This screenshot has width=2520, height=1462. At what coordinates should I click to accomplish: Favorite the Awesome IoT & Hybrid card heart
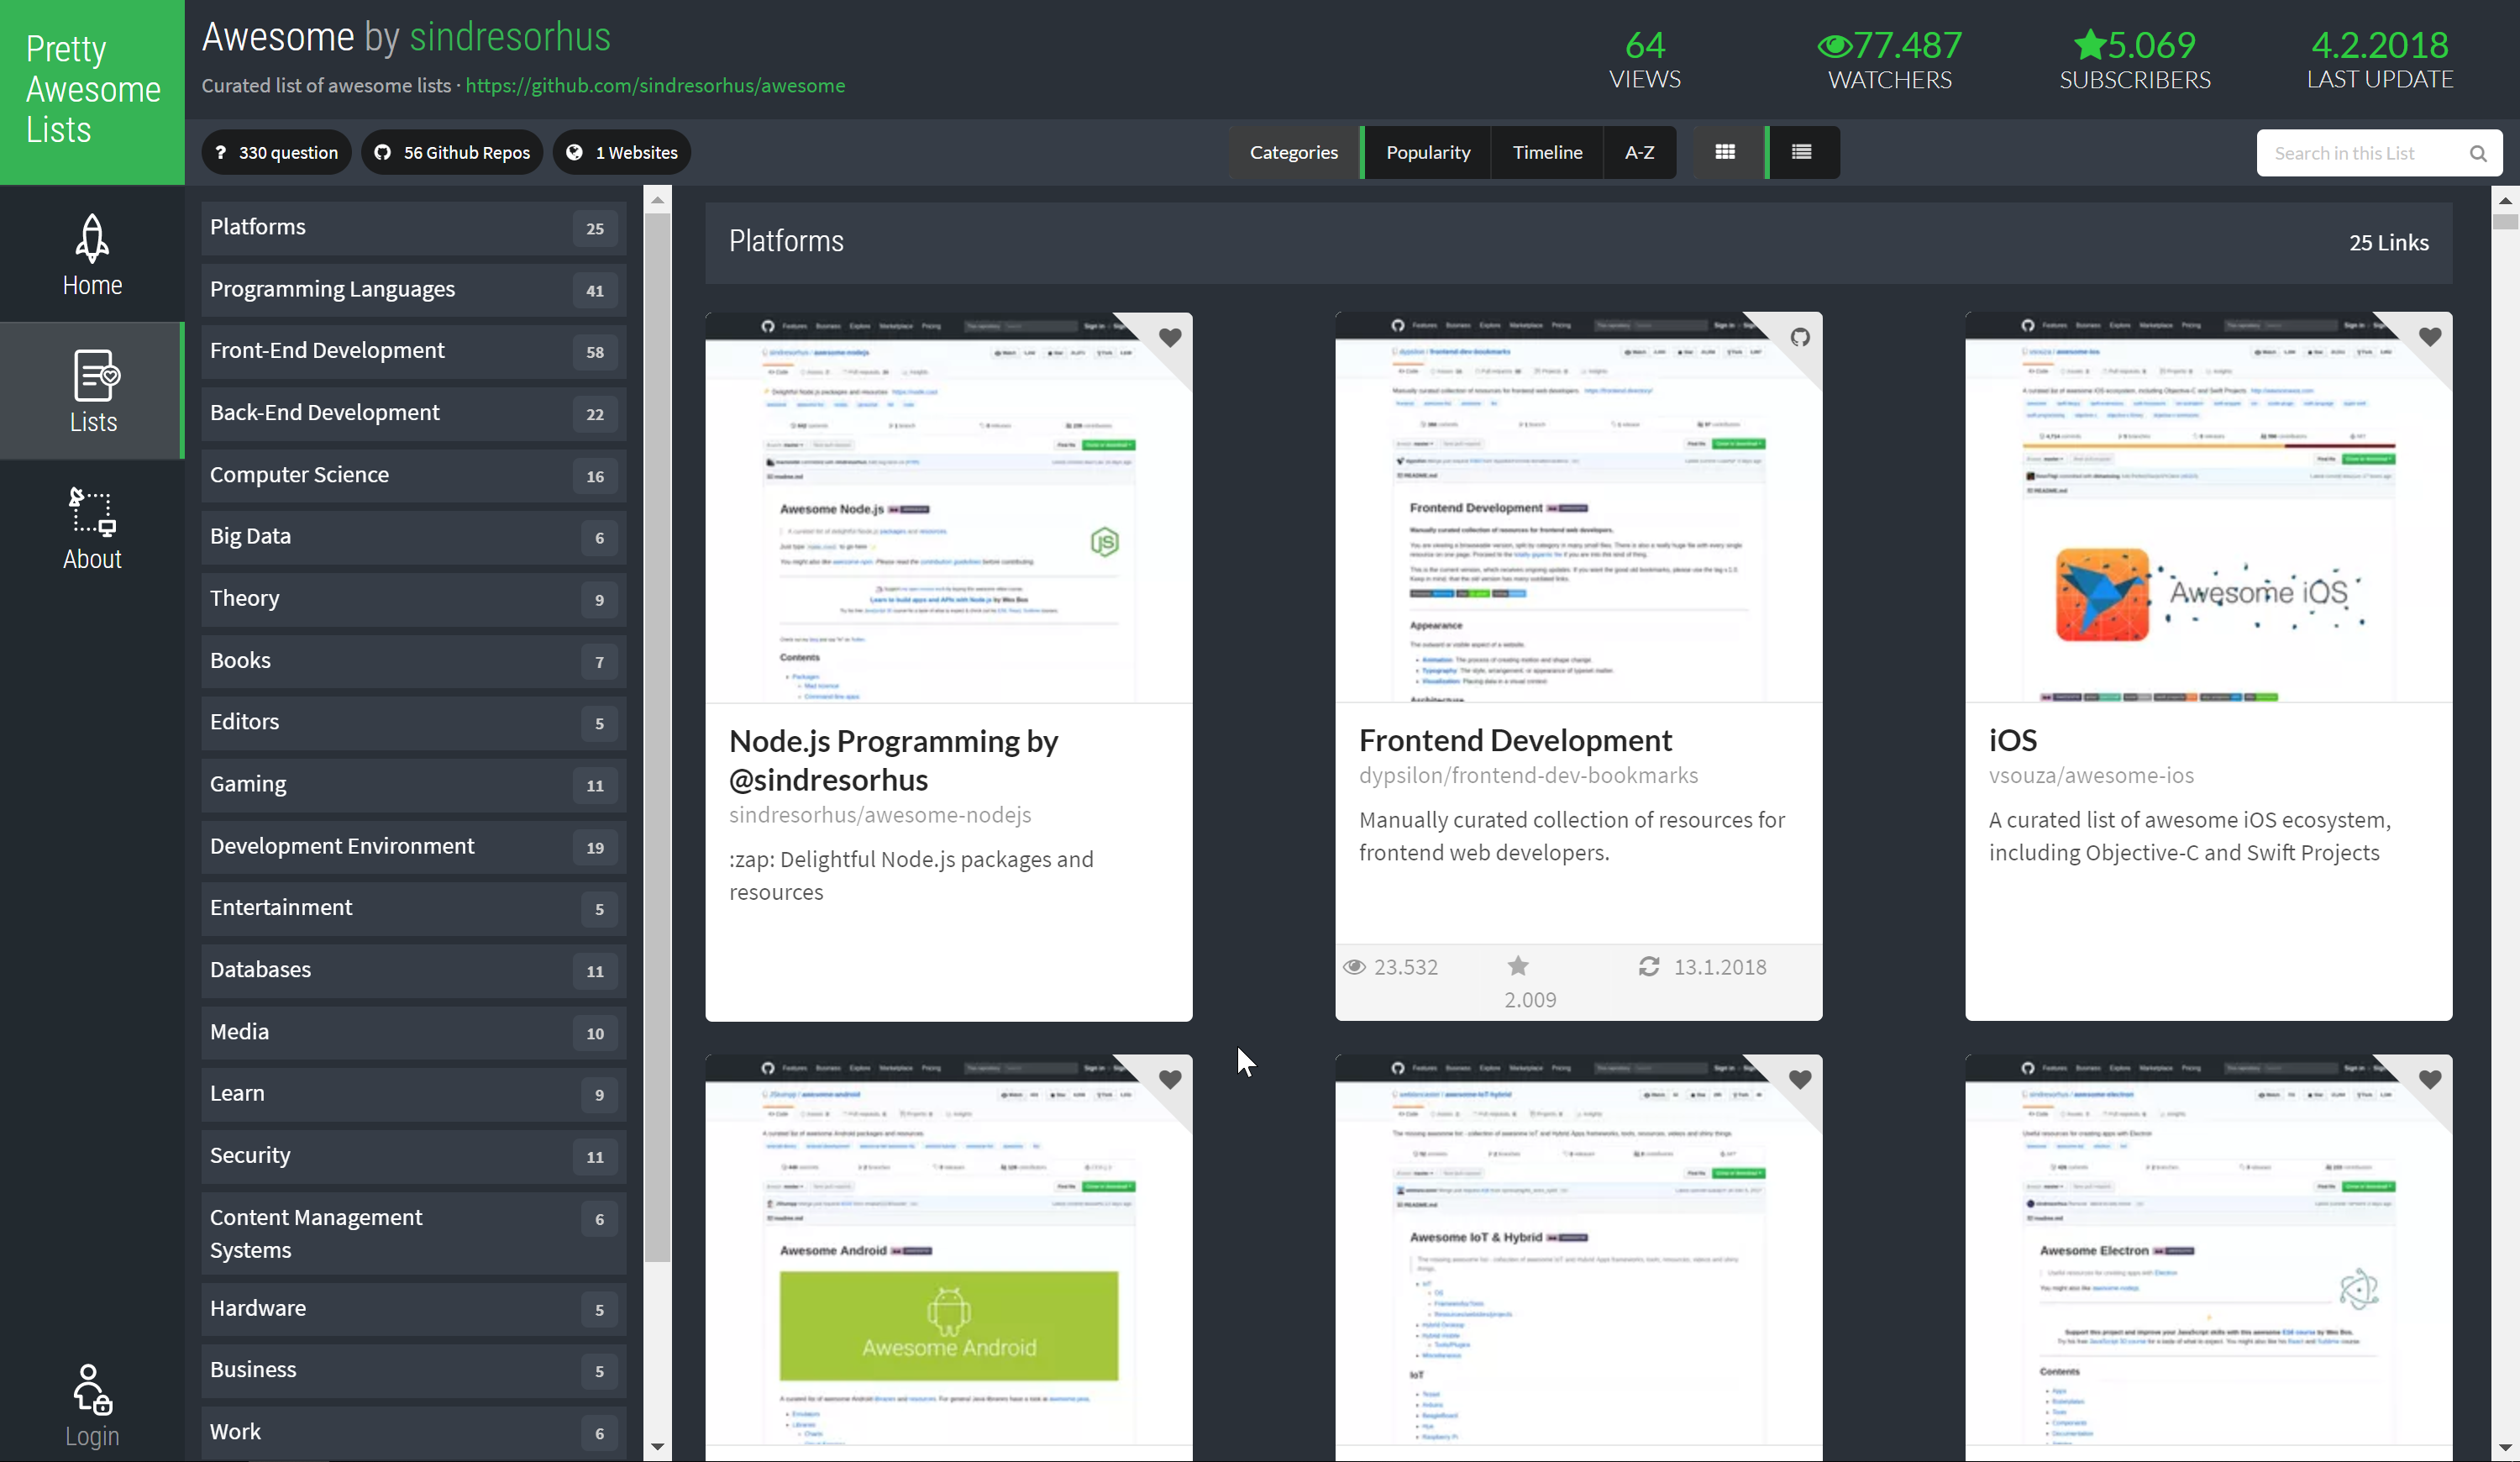(x=1800, y=1079)
